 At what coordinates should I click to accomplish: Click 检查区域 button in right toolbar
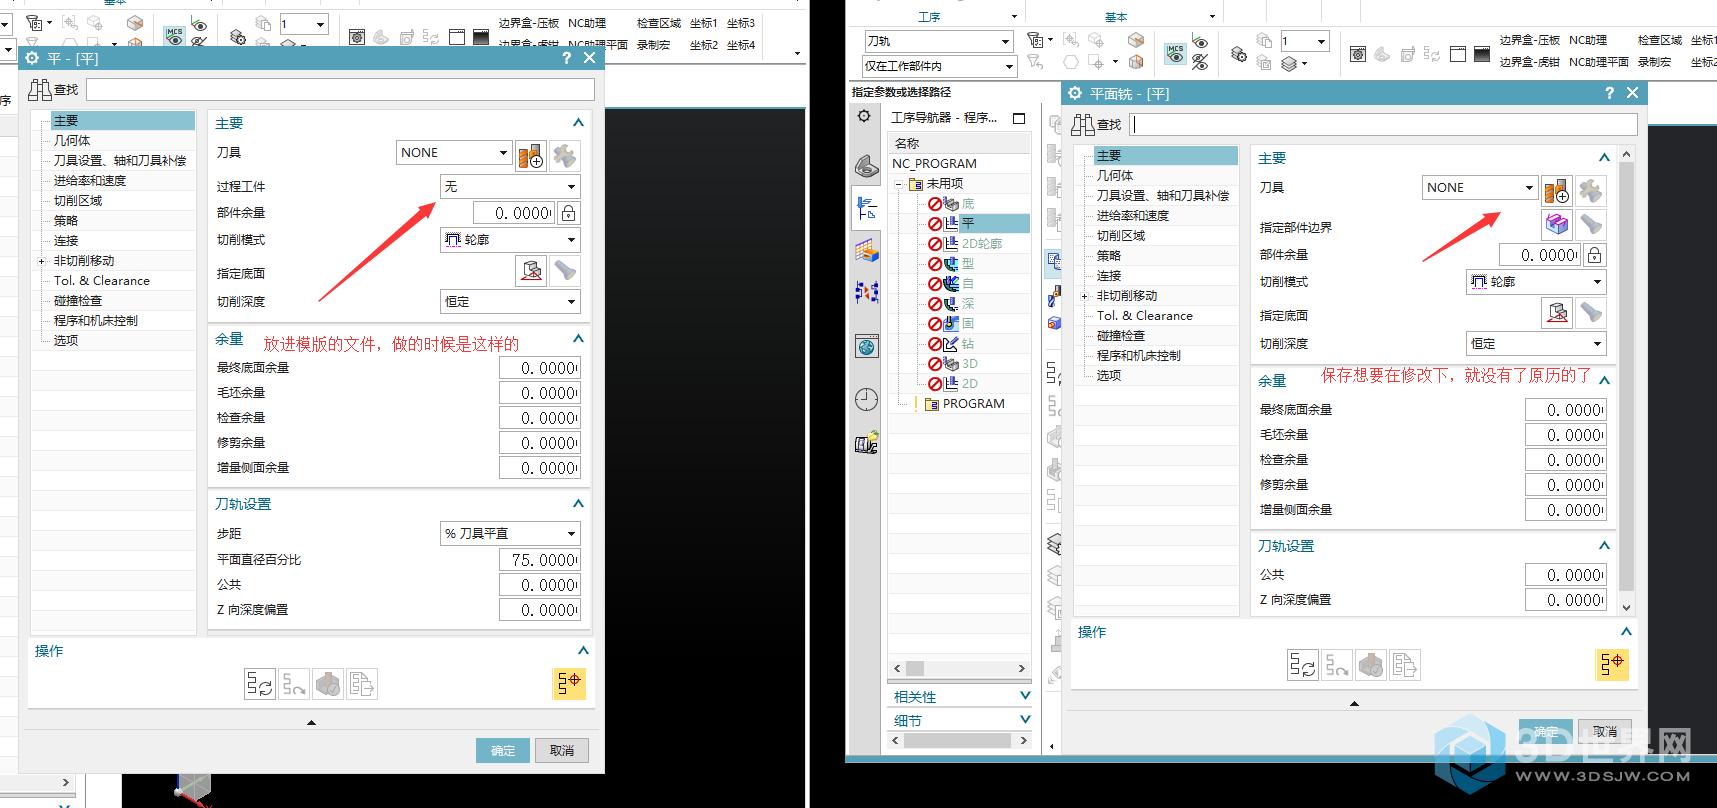(x=1659, y=40)
